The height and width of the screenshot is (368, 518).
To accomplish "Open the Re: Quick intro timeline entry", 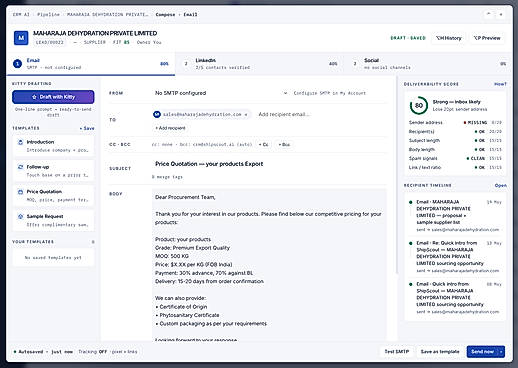I will (x=455, y=257).
